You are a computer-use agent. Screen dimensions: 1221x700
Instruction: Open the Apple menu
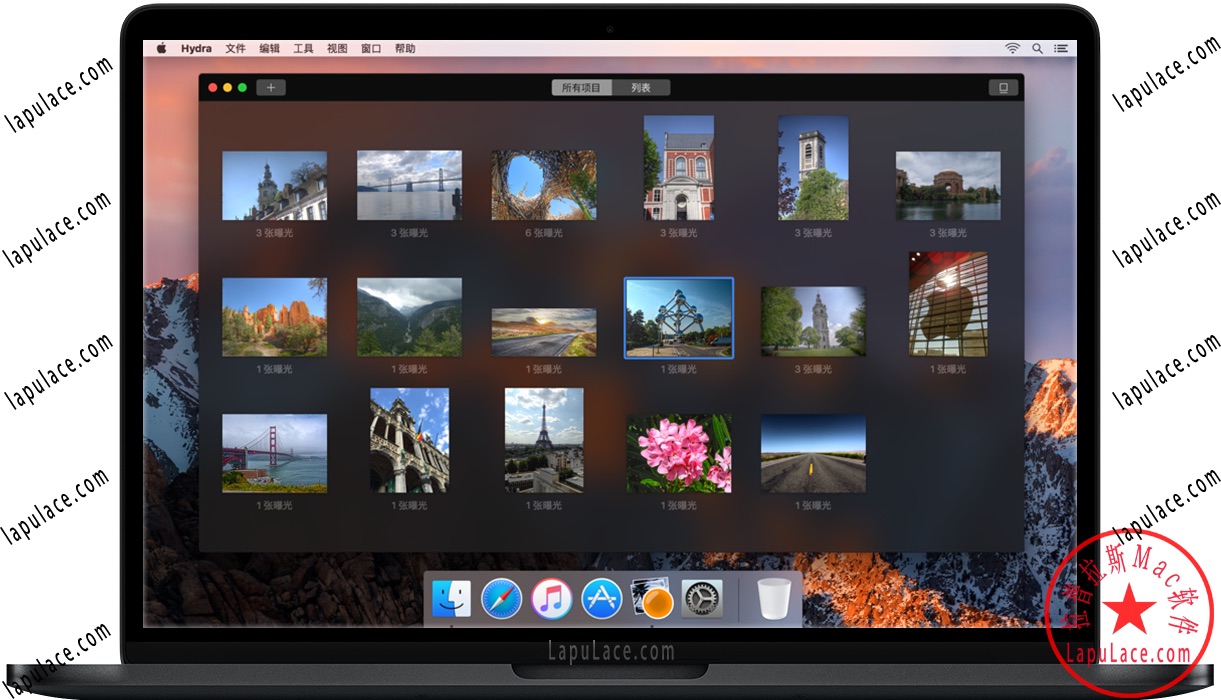click(160, 47)
